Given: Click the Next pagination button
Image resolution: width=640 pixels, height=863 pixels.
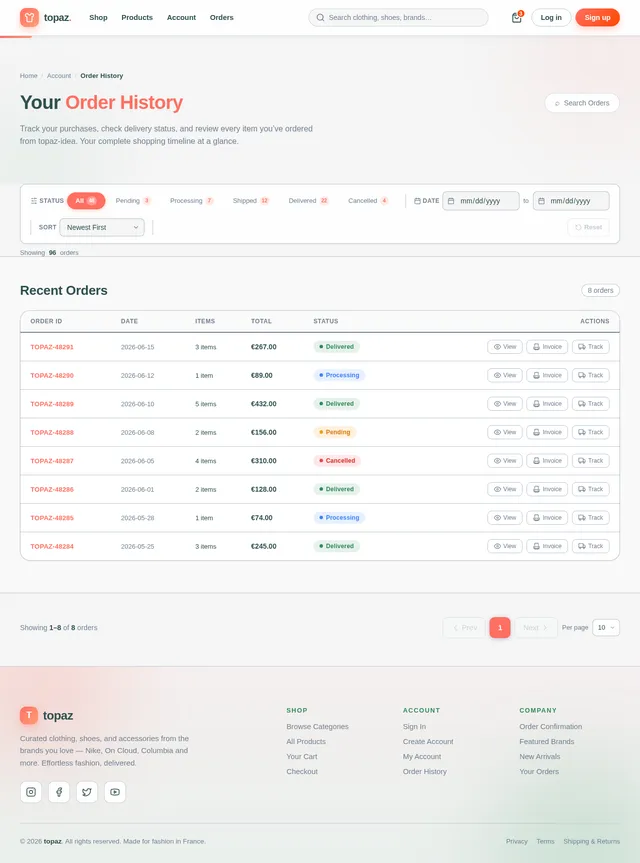Looking at the screenshot, I should coord(535,627).
